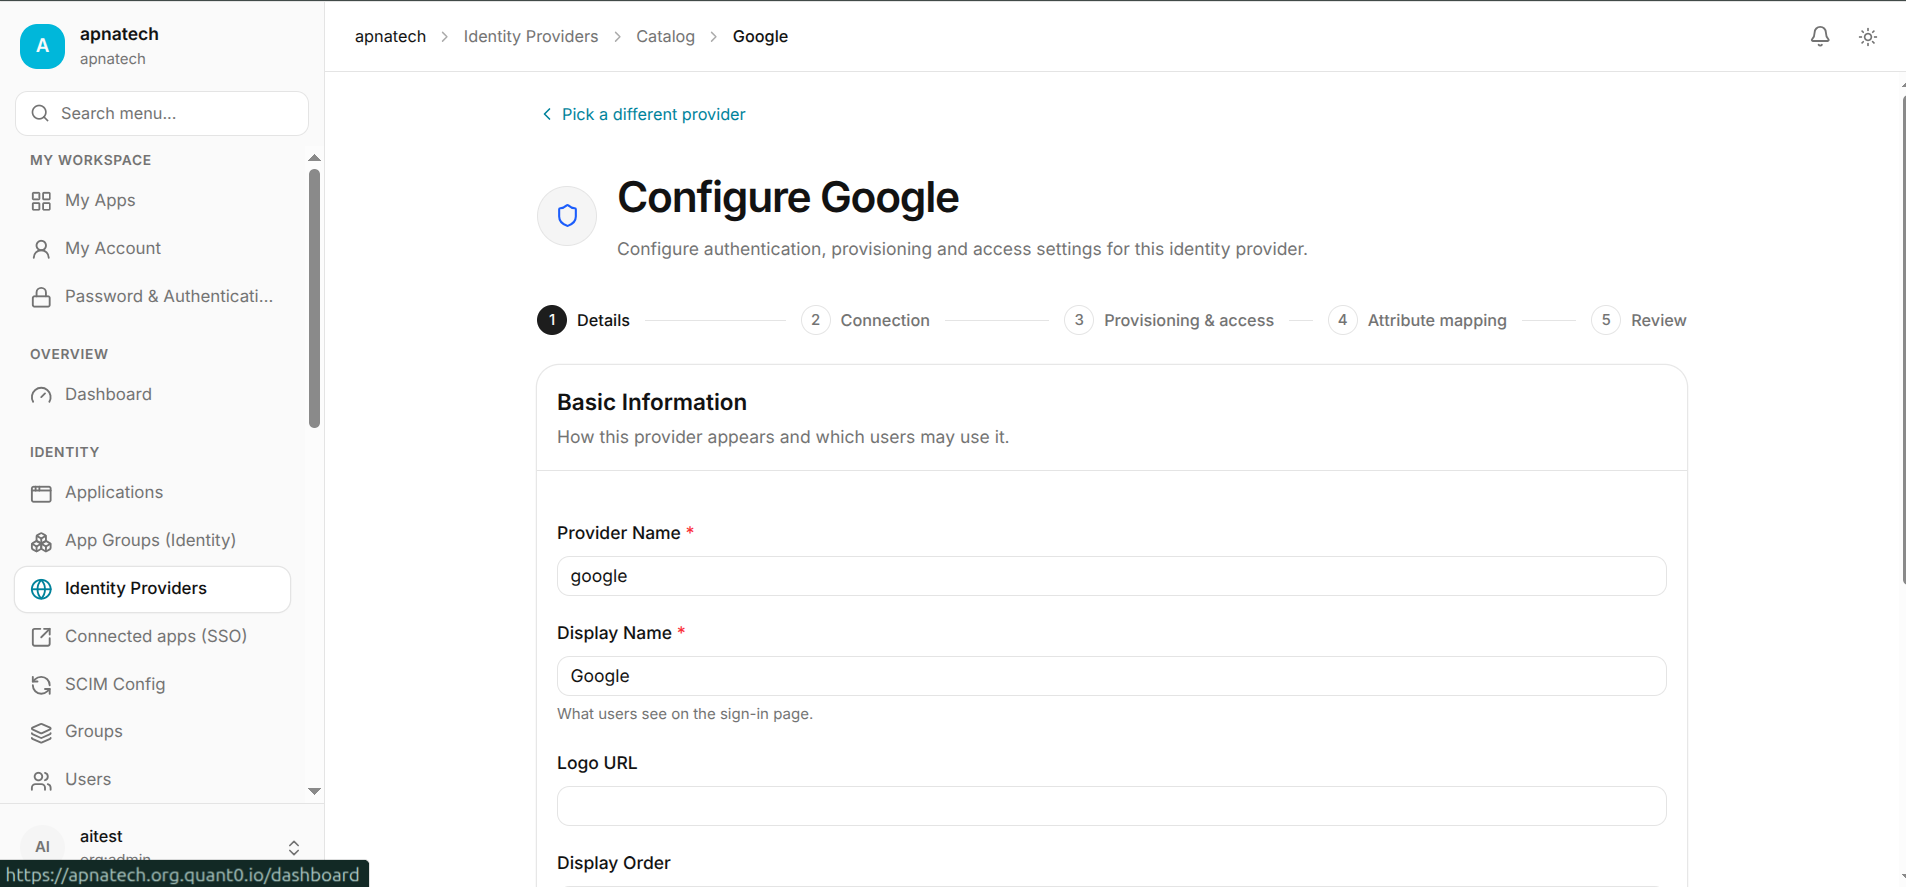Focus the Display Name input field
Screen dimensions: 1906x887
(x=1111, y=676)
